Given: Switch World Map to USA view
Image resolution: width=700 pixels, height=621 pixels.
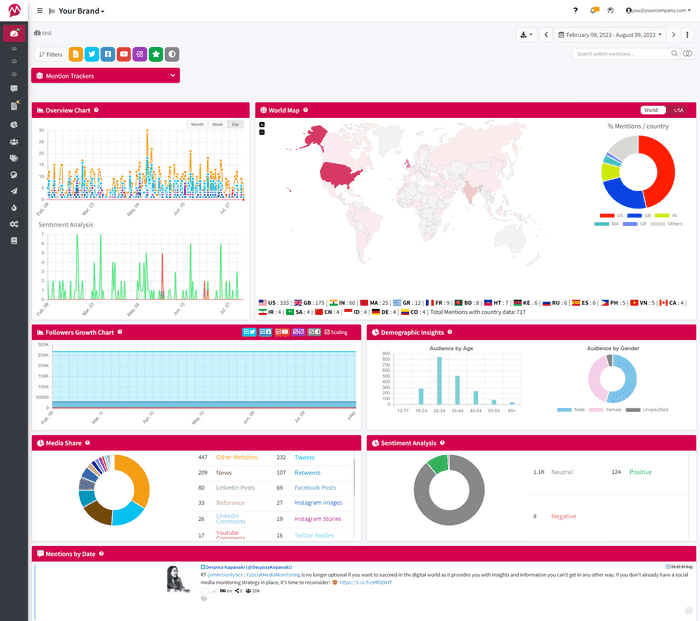Looking at the screenshot, I should click(x=679, y=110).
